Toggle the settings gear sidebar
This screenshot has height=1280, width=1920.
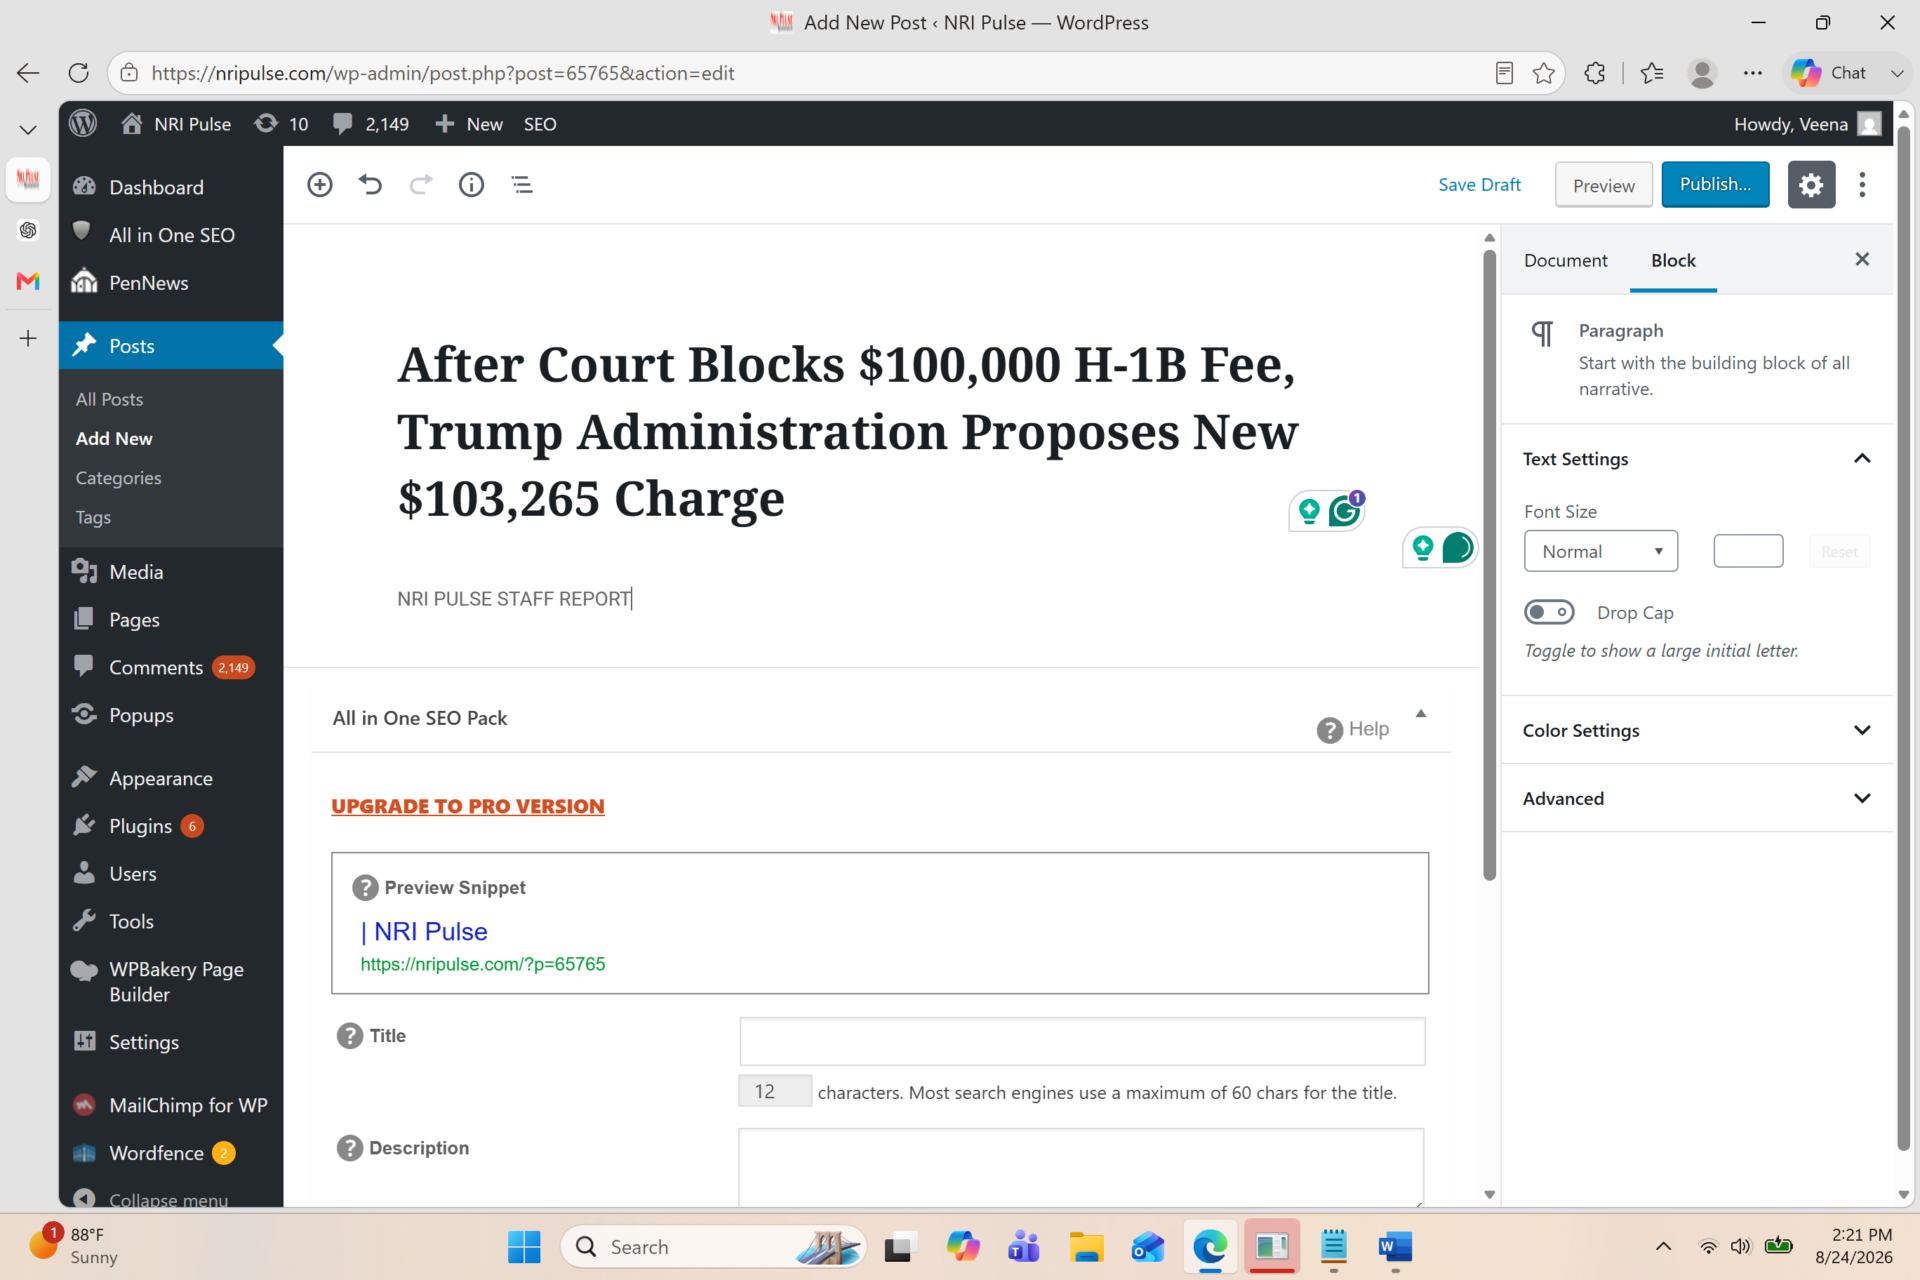coord(1811,185)
